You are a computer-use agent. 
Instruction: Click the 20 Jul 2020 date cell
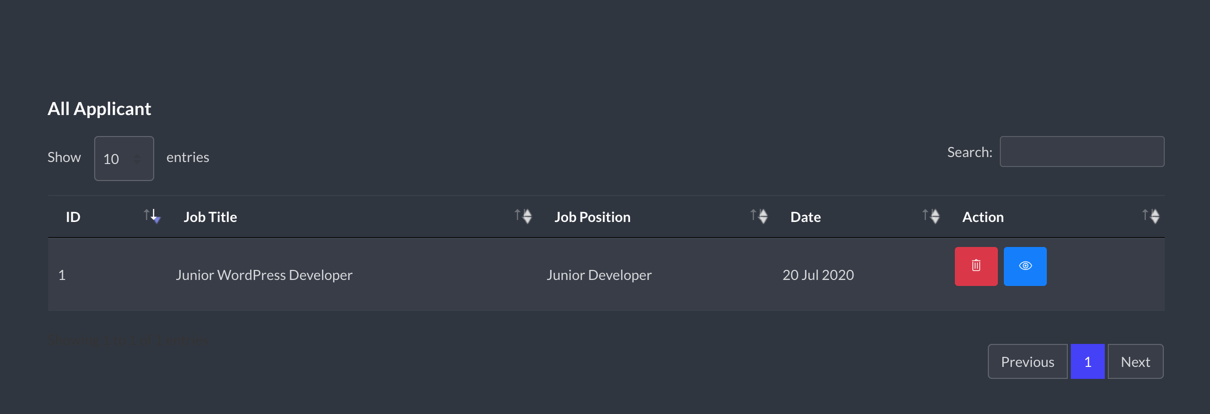tap(818, 275)
